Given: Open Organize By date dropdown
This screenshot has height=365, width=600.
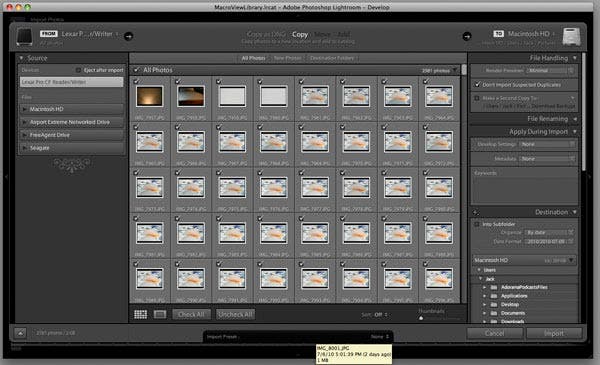Looking at the screenshot, I should [x=550, y=233].
